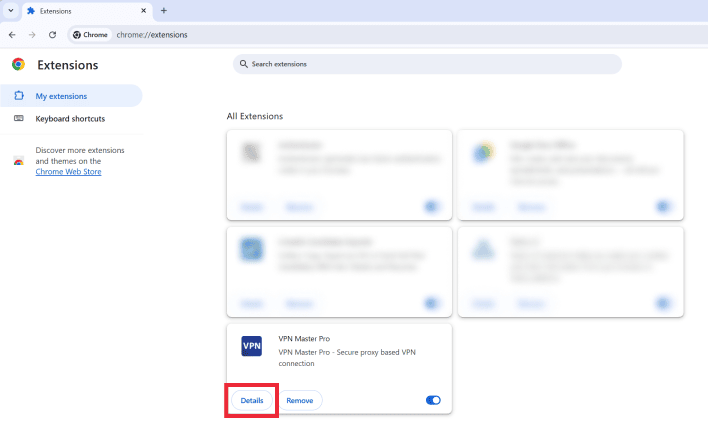Click the magnifier icon in search box
Image resolution: width=708 pixels, height=439 pixels.
tap(243, 64)
